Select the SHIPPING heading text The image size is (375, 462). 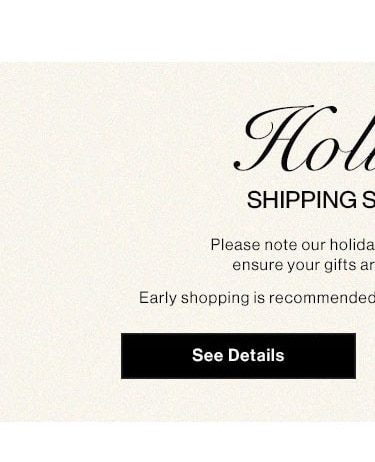(302, 200)
